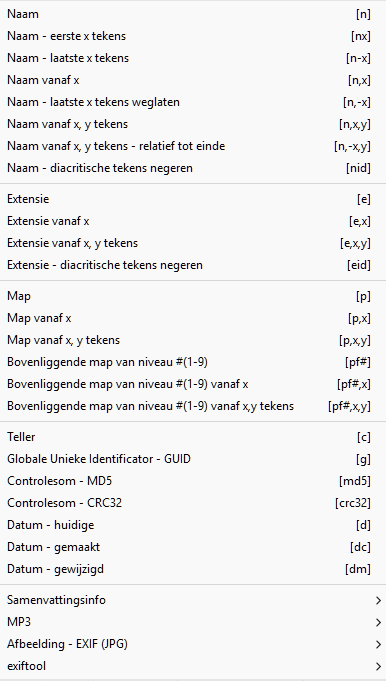Choose Naam - eerste x tekens

(193, 36)
